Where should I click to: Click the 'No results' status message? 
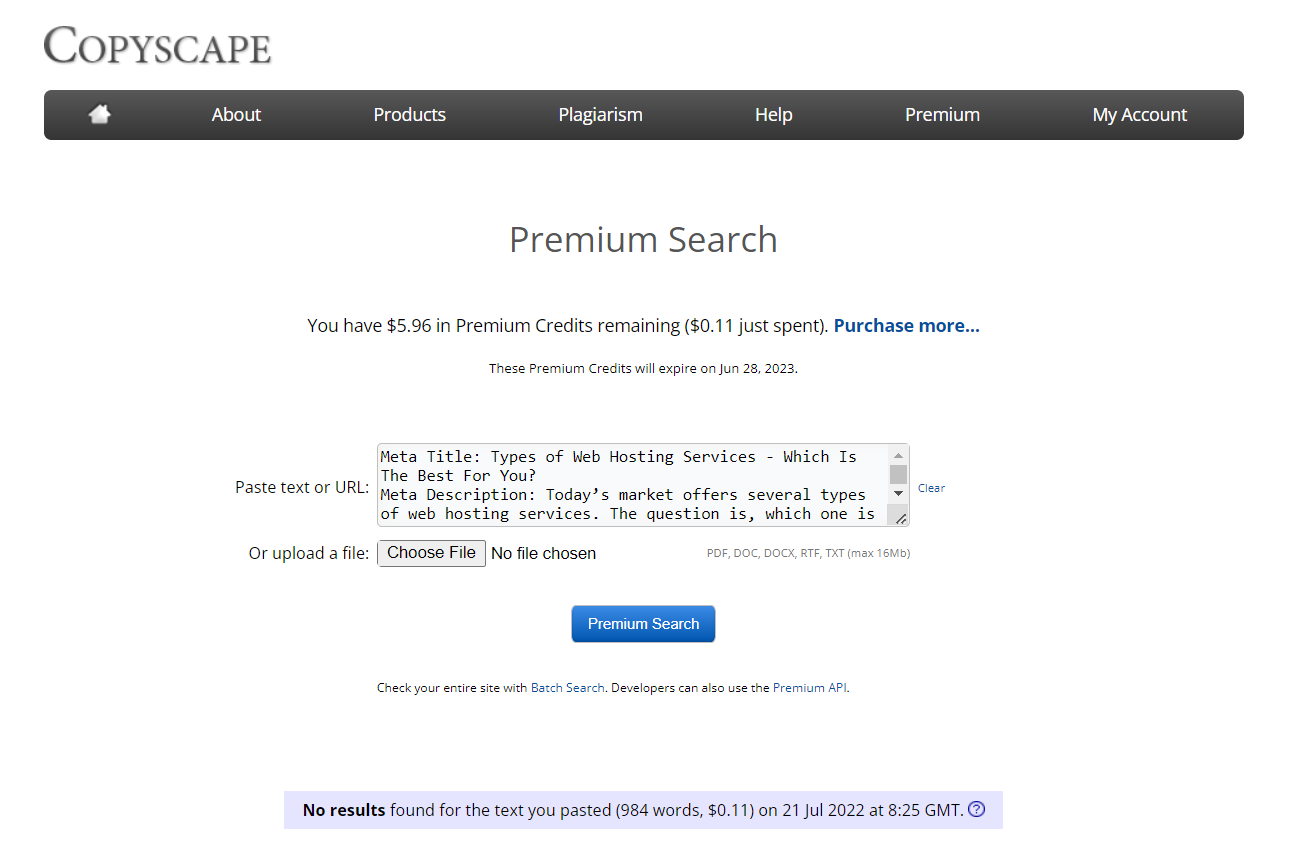point(643,810)
